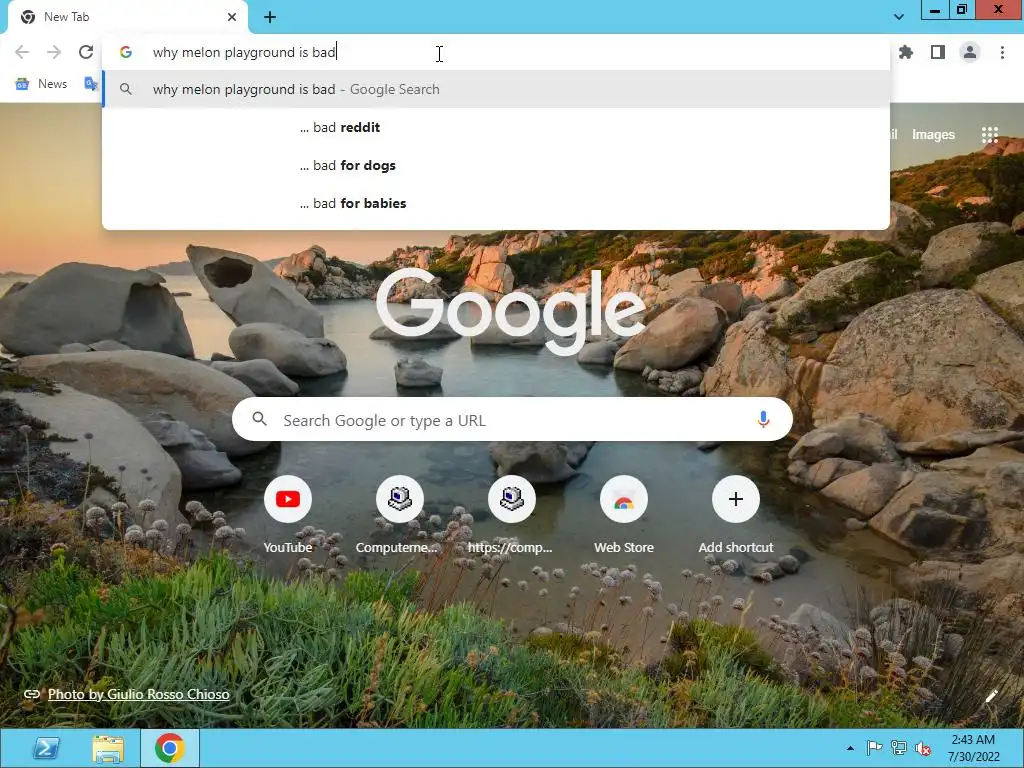Open the network tray icon
The height and width of the screenshot is (768, 1024).
pos(899,748)
